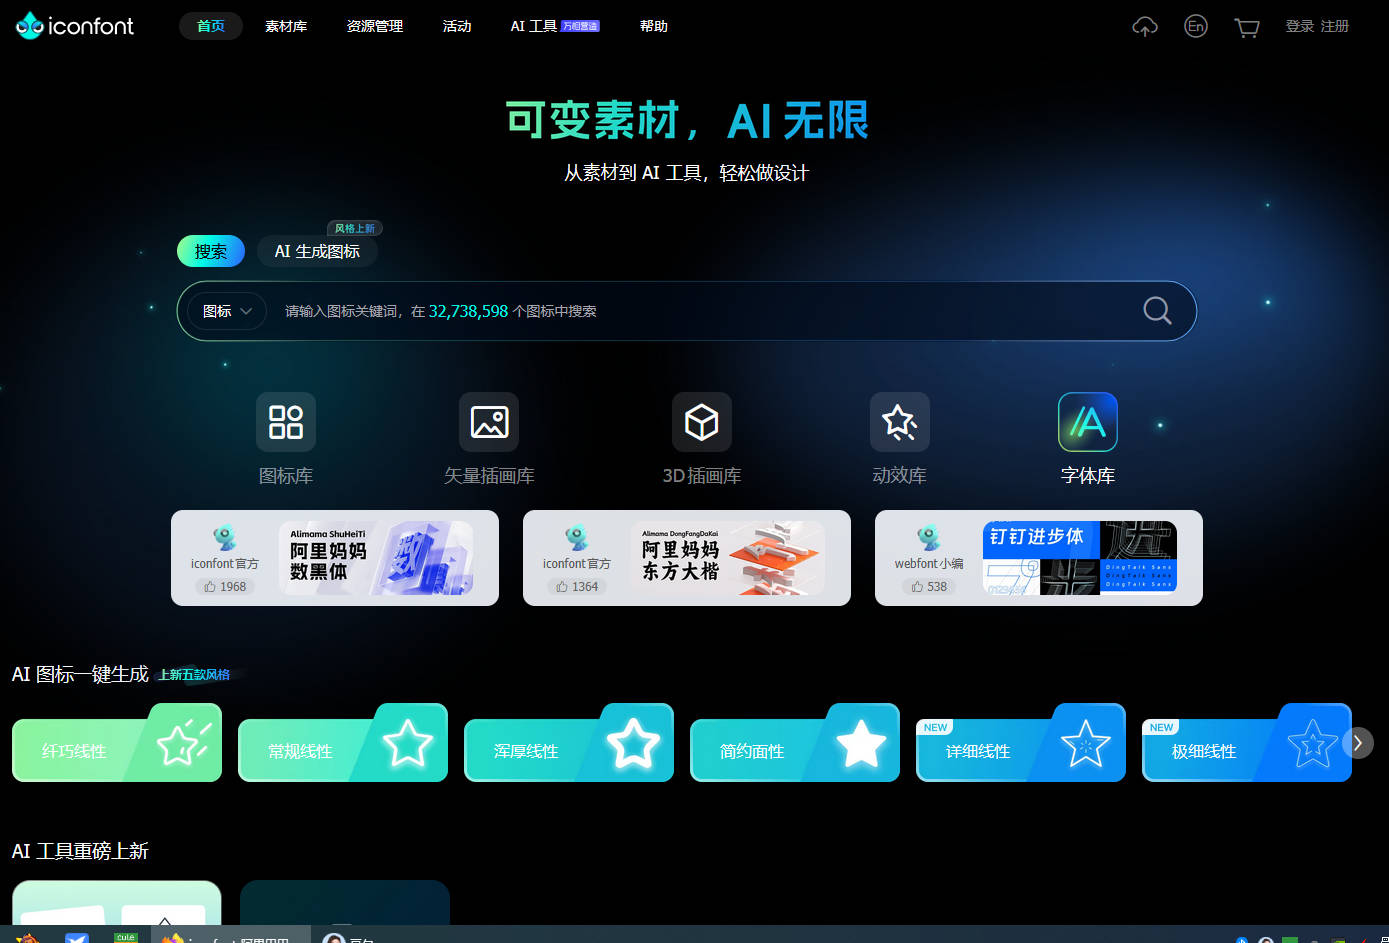This screenshot has height=943, width=1389.
Task: Click the 登录 link
Action: click(x=1299, y=26)
